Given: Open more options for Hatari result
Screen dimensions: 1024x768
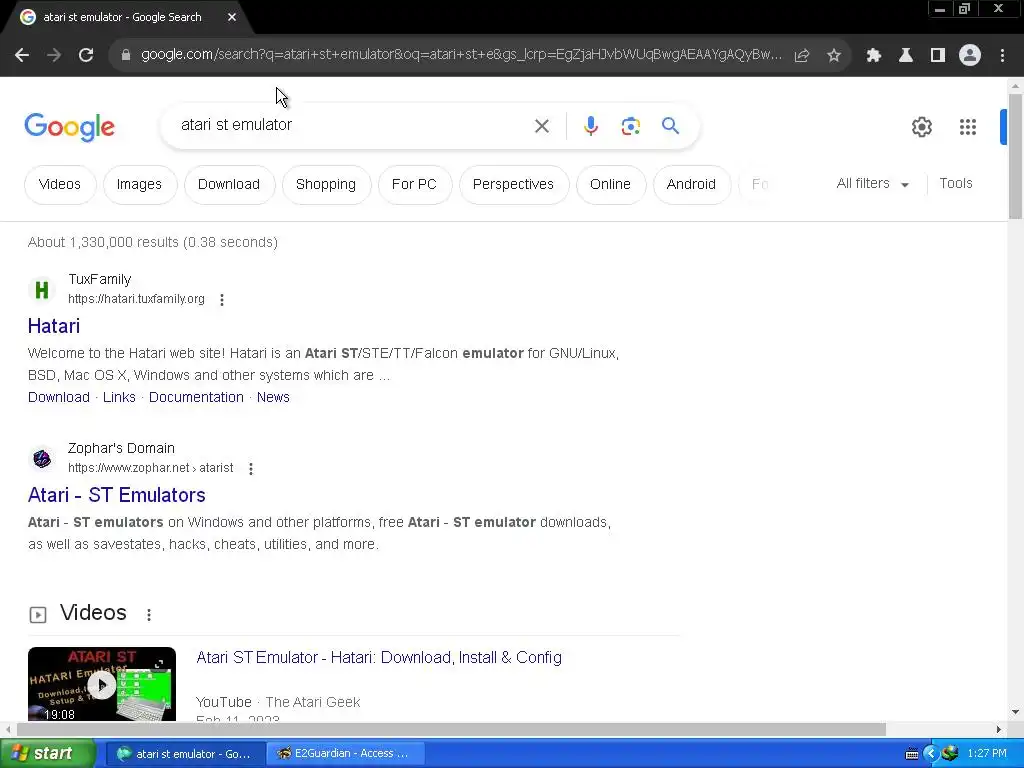Looking at the screenshot, I should (x=222, y=300).
